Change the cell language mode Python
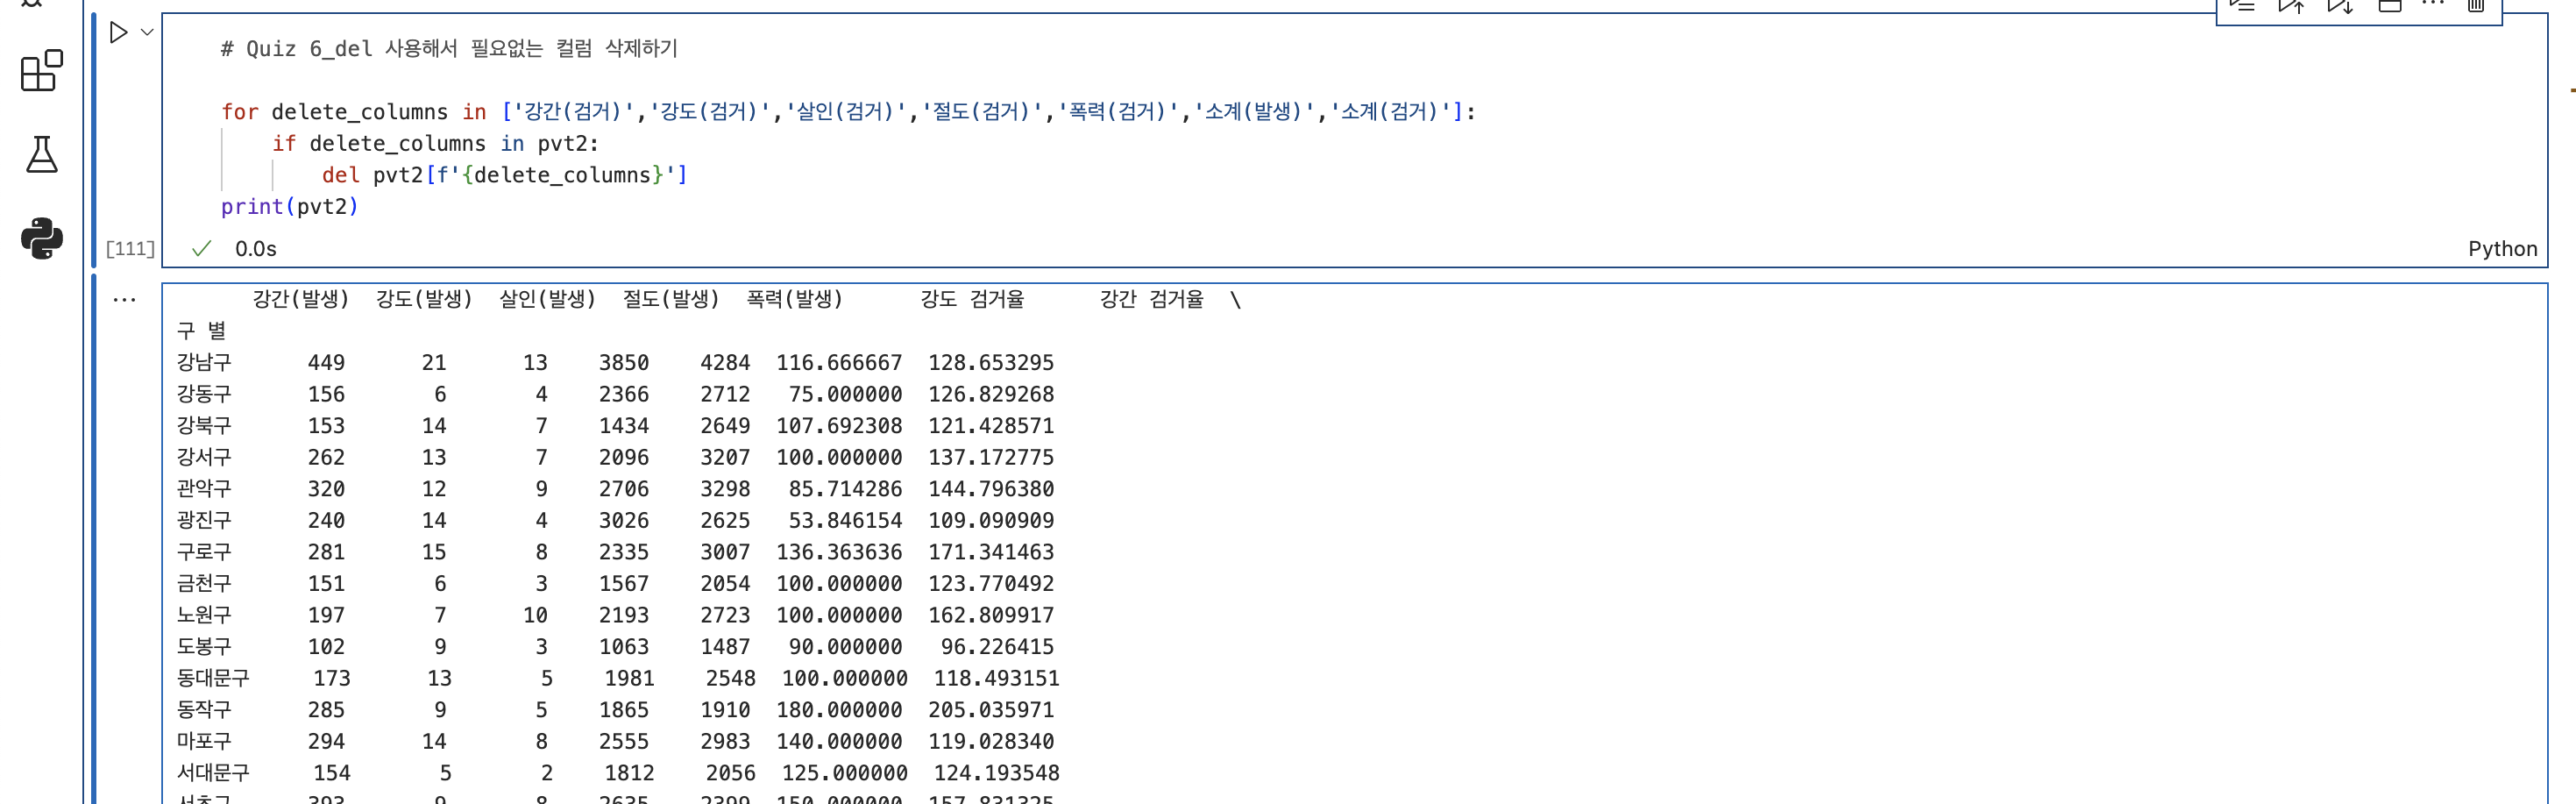The width and height of the screenshot is (2576, 804). (2502, 249)
